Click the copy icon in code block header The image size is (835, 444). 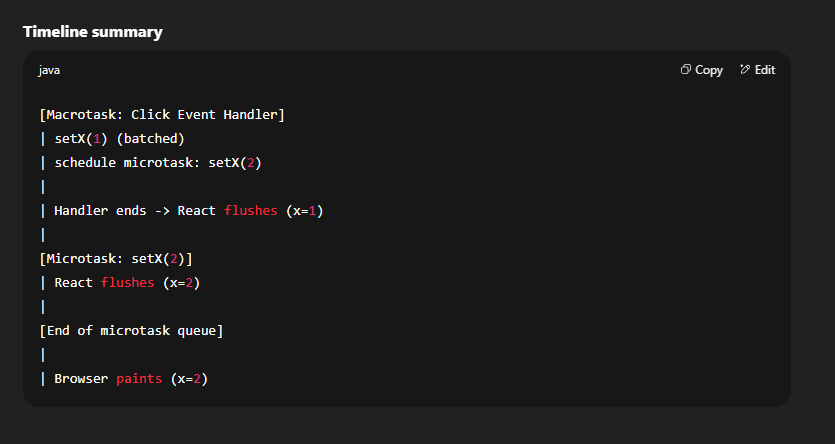(x=686, y=69)
